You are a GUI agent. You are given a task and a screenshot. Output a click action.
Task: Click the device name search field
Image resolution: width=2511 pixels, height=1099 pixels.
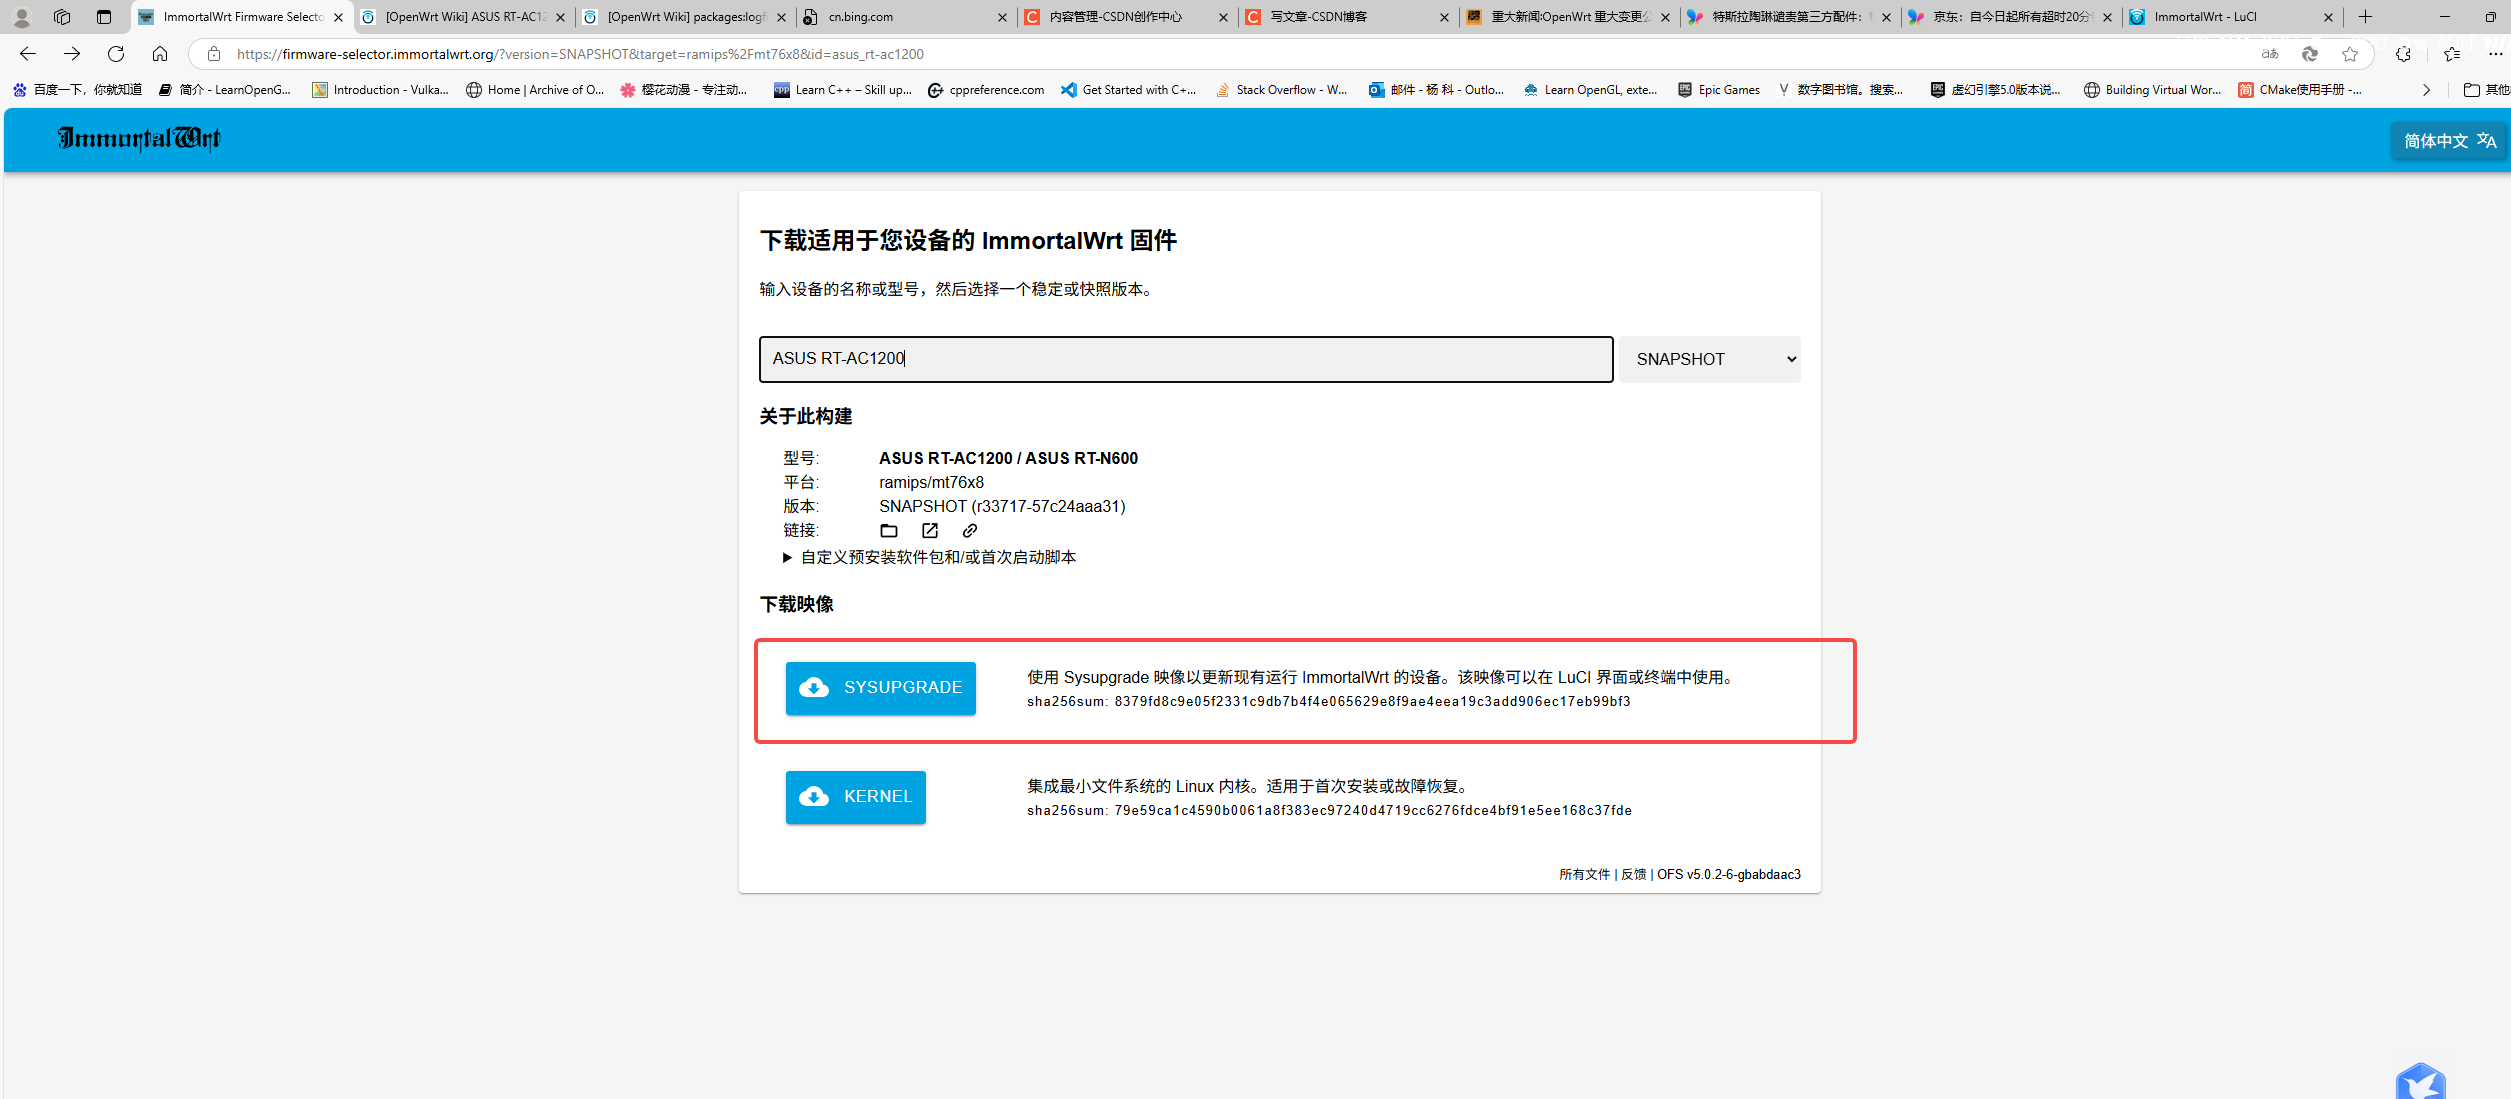(x=1185, y=359)
